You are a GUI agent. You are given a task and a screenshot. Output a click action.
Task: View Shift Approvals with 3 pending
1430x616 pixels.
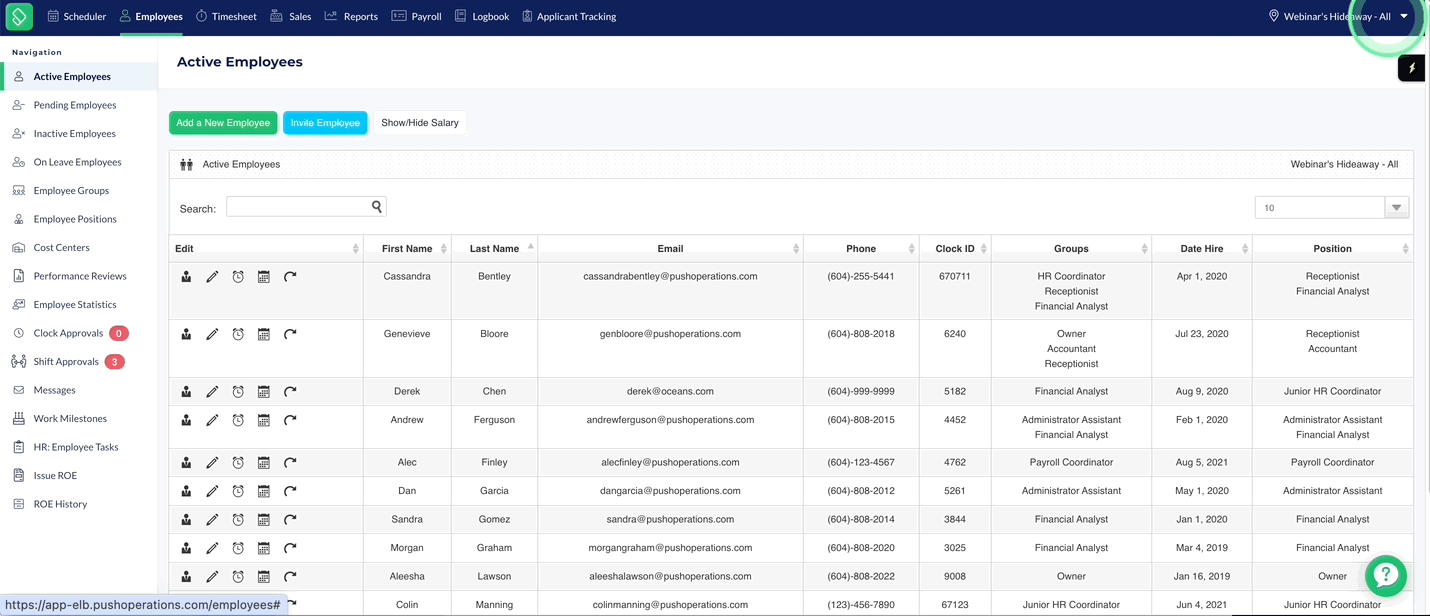(66, 362)
